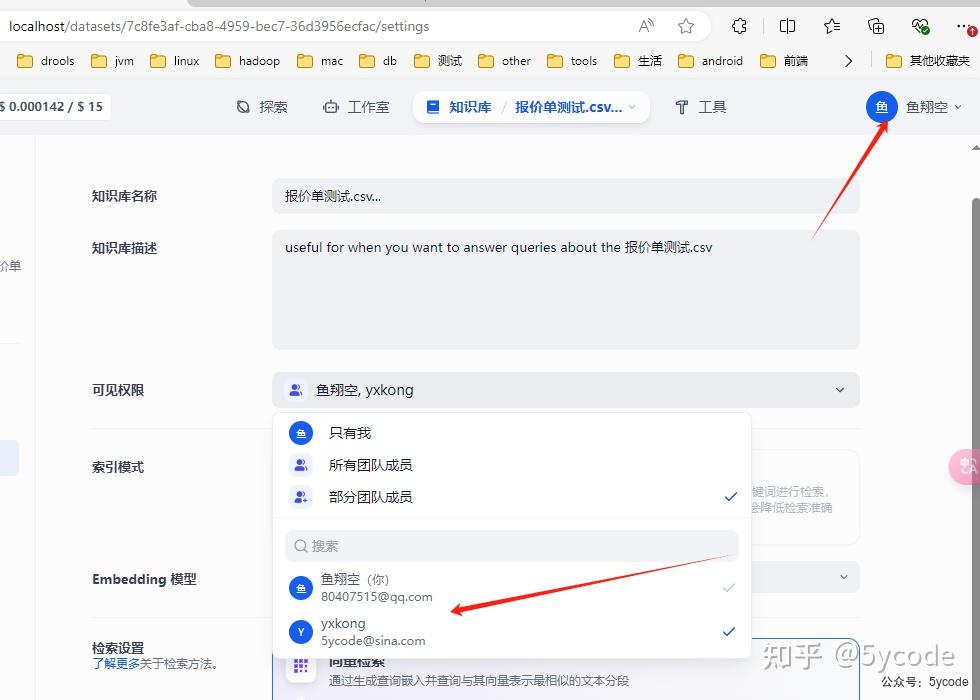The height and width of the screenshot is (700, 980).
Task: Open the 鱼翔空 account dropdown
Action: pos(934,107)
